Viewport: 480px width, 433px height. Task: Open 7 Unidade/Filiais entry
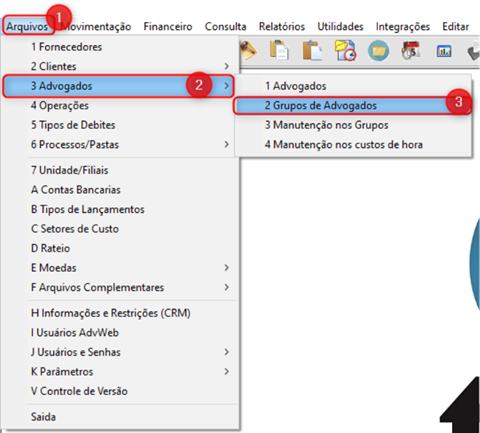(120, 170)
